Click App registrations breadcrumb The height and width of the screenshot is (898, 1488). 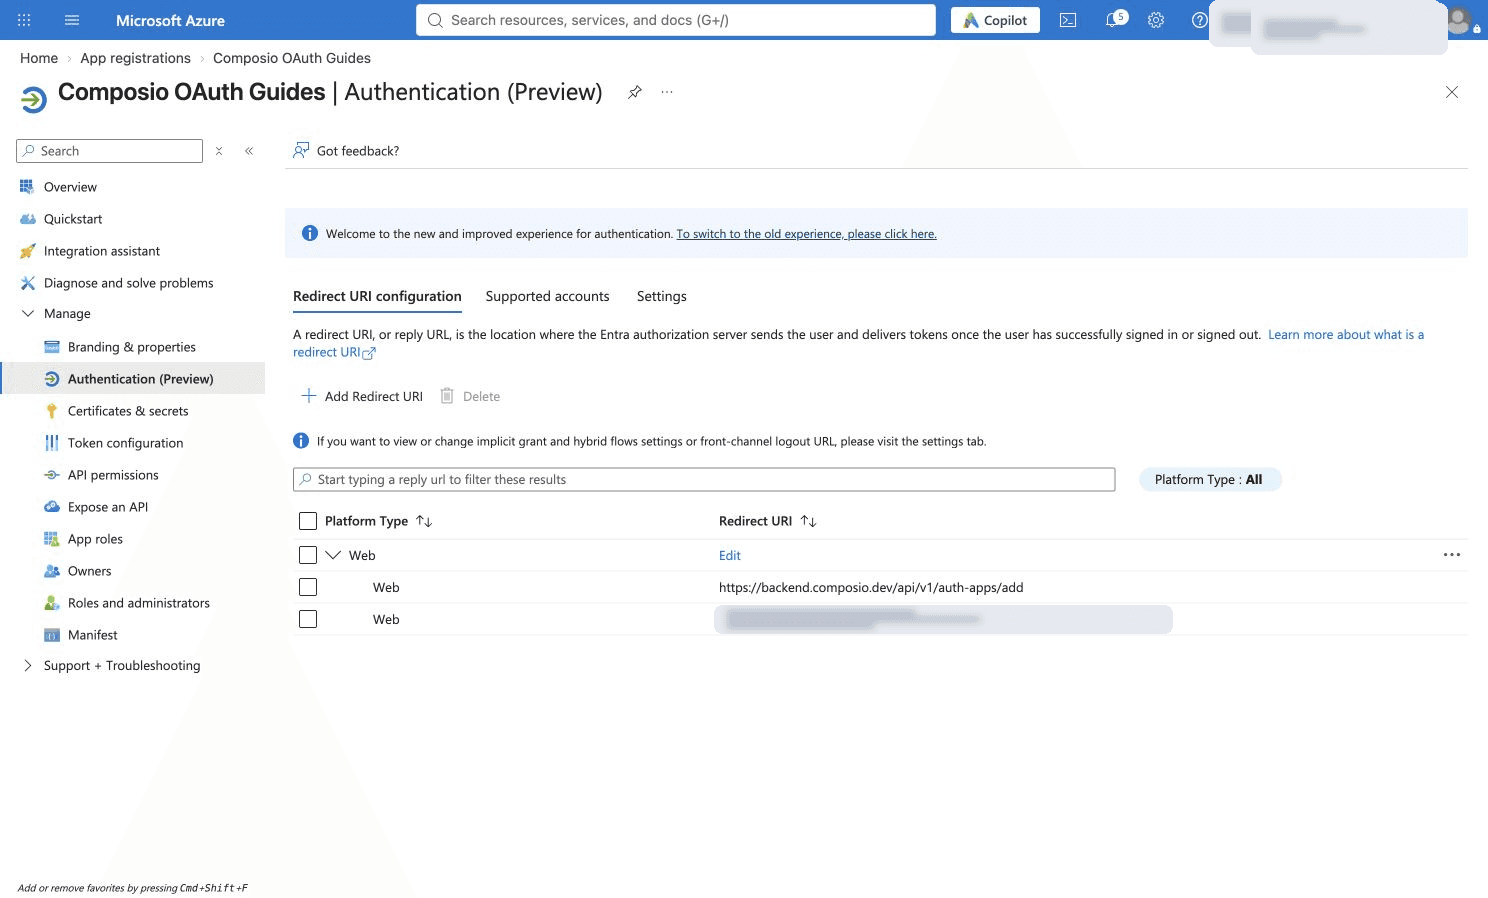tap(135, 58)
